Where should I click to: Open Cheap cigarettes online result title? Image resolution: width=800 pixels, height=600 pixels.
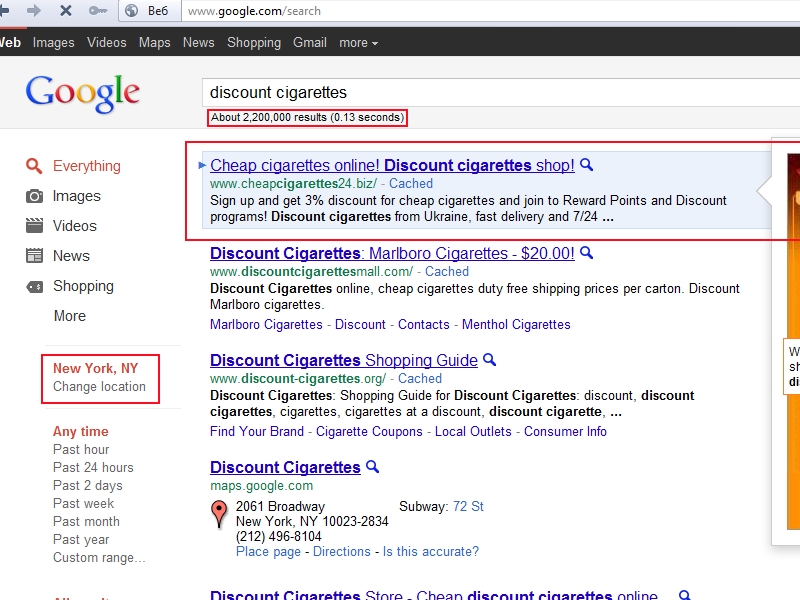click(392, 165)
